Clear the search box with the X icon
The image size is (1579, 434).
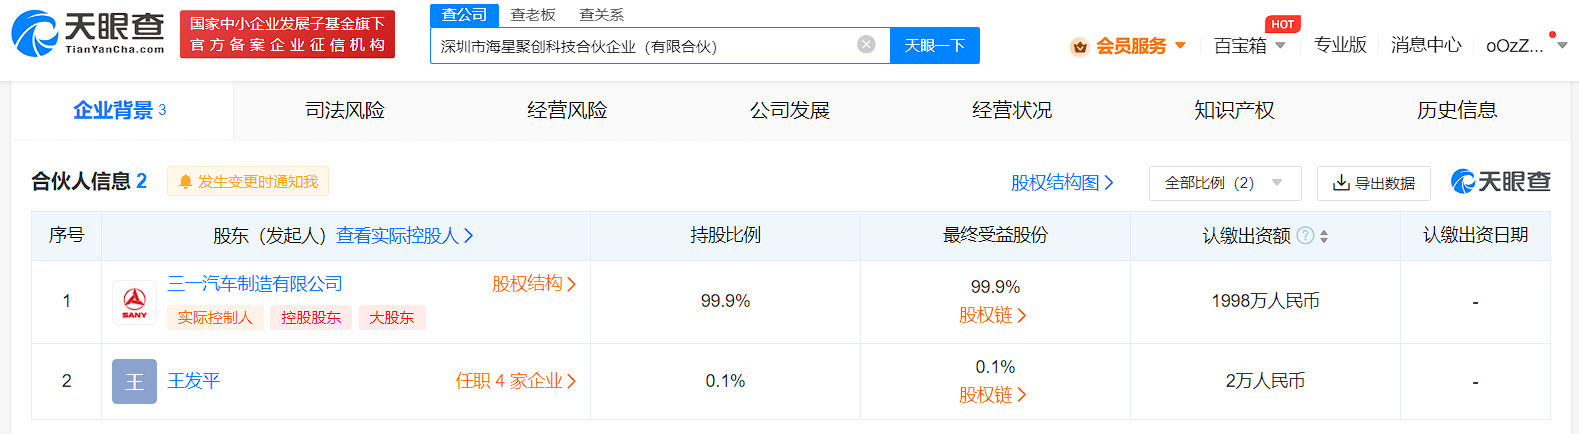click(x=866, y=44)
